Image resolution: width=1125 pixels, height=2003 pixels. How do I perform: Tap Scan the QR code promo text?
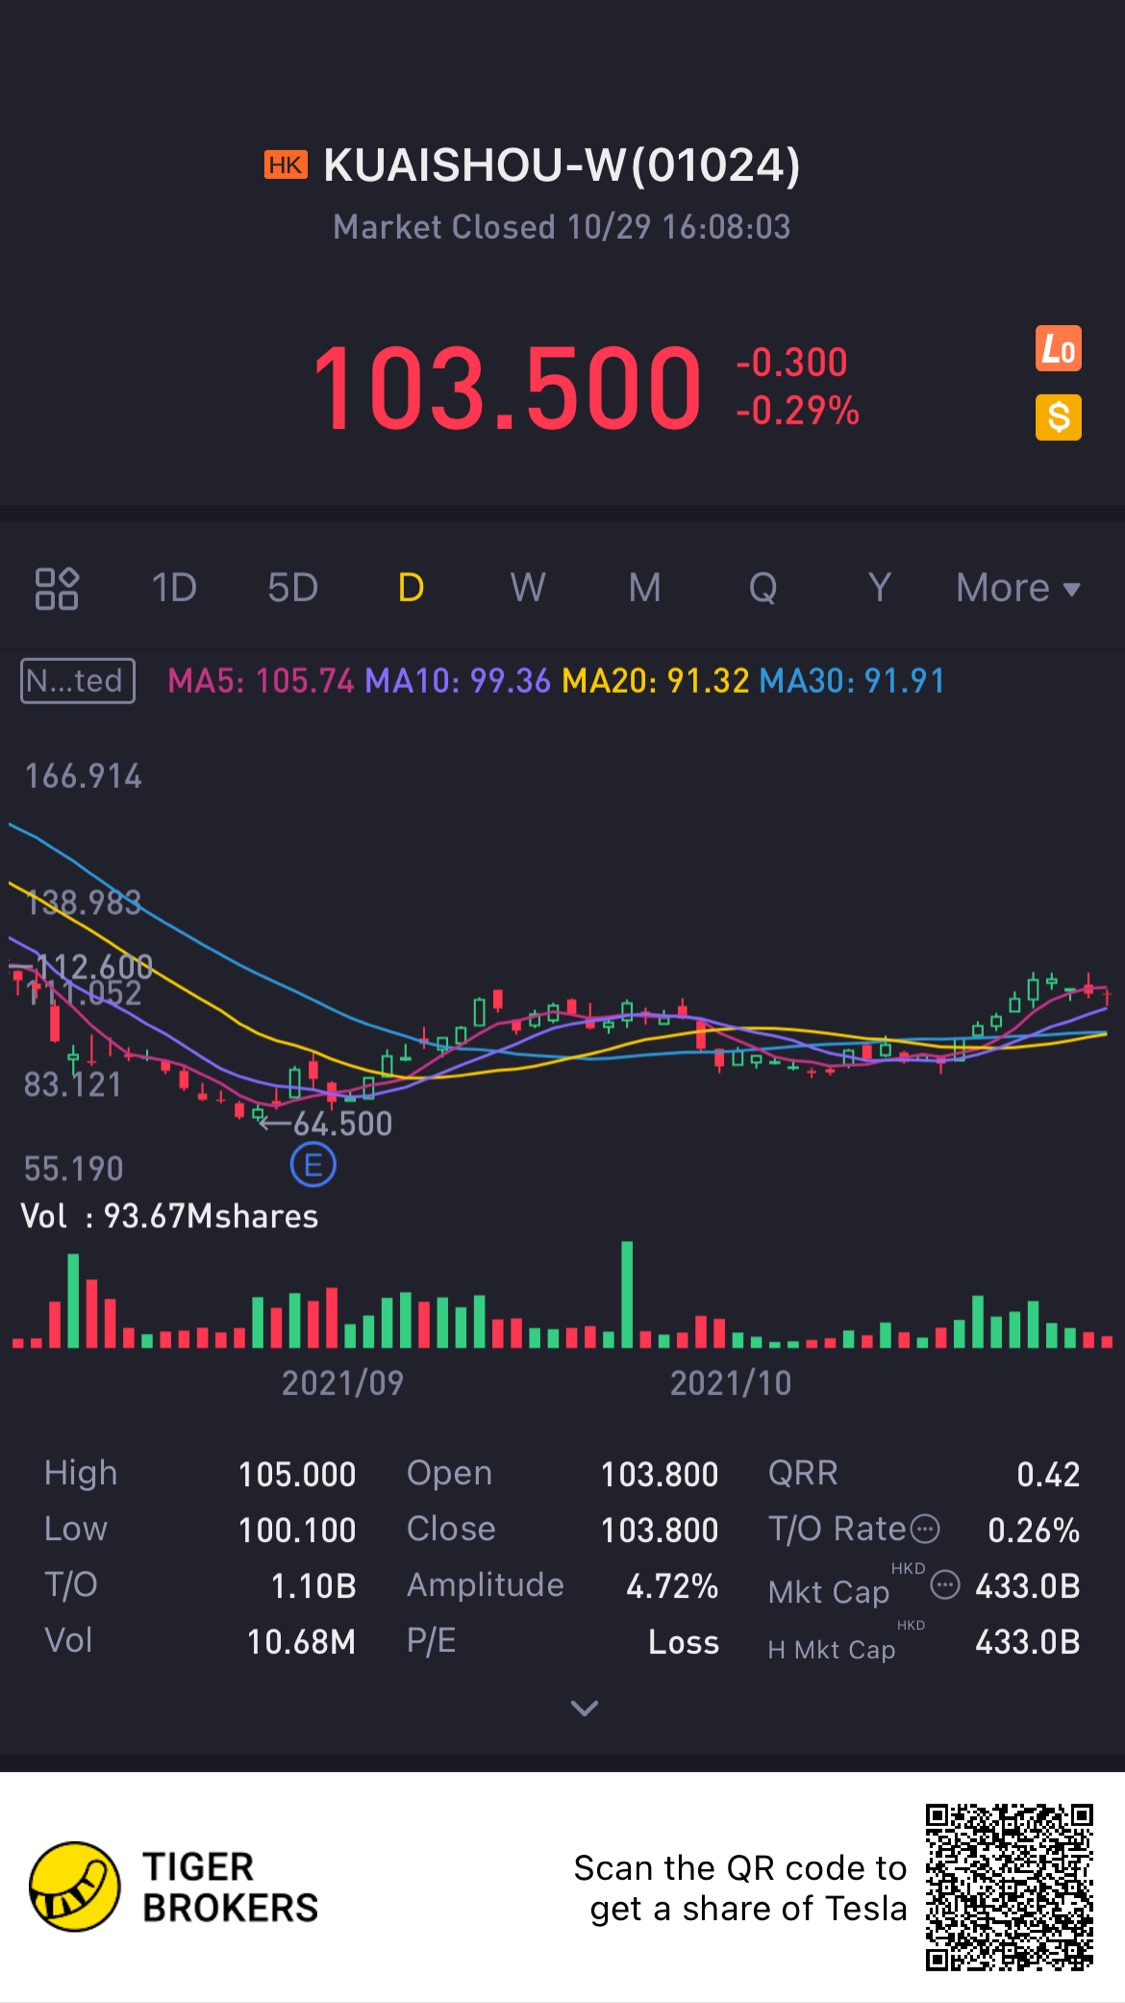(x=740, y=1888)
